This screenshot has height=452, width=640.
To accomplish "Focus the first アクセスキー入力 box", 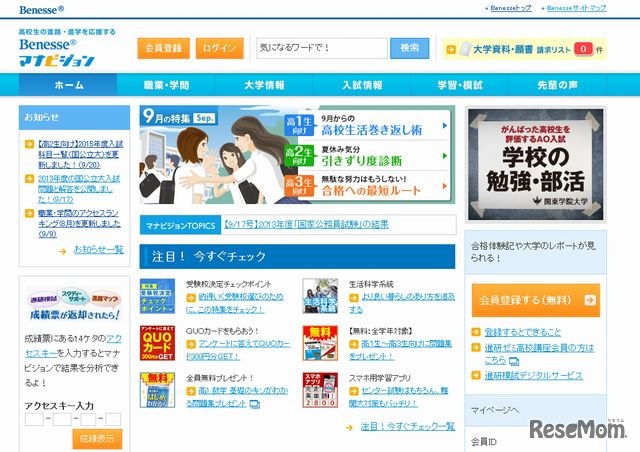I will [34, 419].
